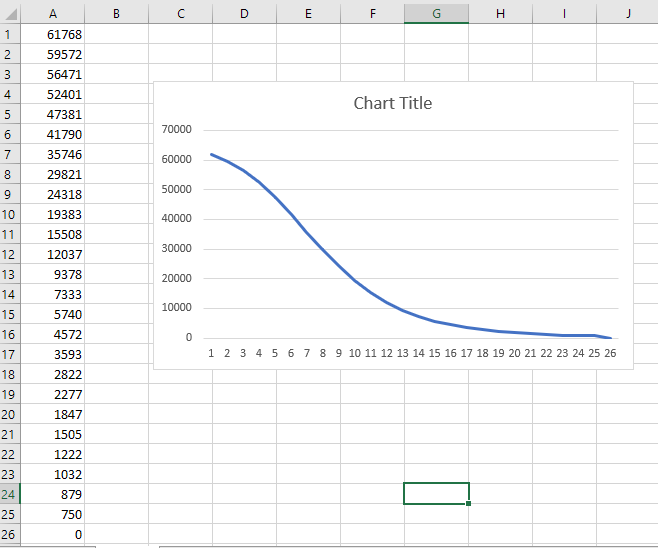Select row 24 header
The width and height of the screenshot is (658, 548).
coord(10,494)
